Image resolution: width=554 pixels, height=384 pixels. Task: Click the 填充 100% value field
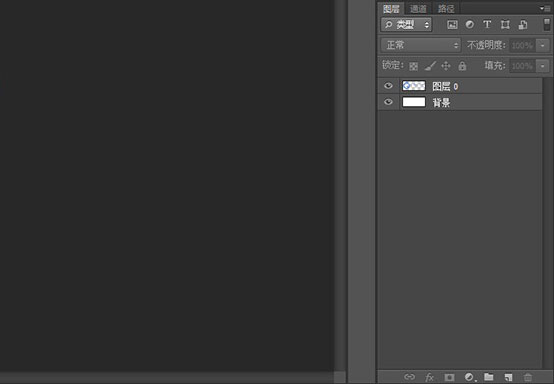(x=522, y=66)
